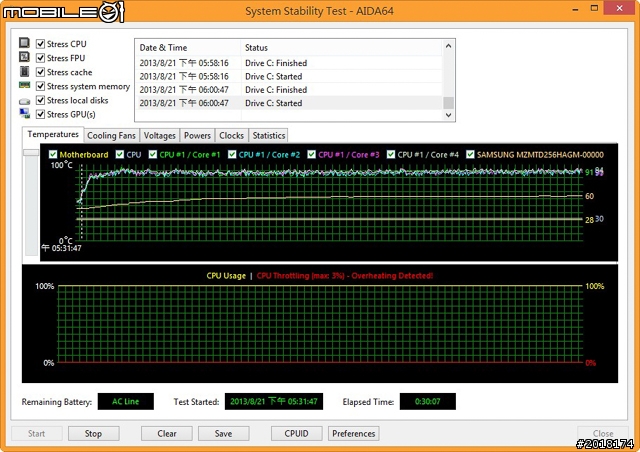The image size is (640, 452).
Task: Maximize the System Stability Test window
Action: coord(595,8)
